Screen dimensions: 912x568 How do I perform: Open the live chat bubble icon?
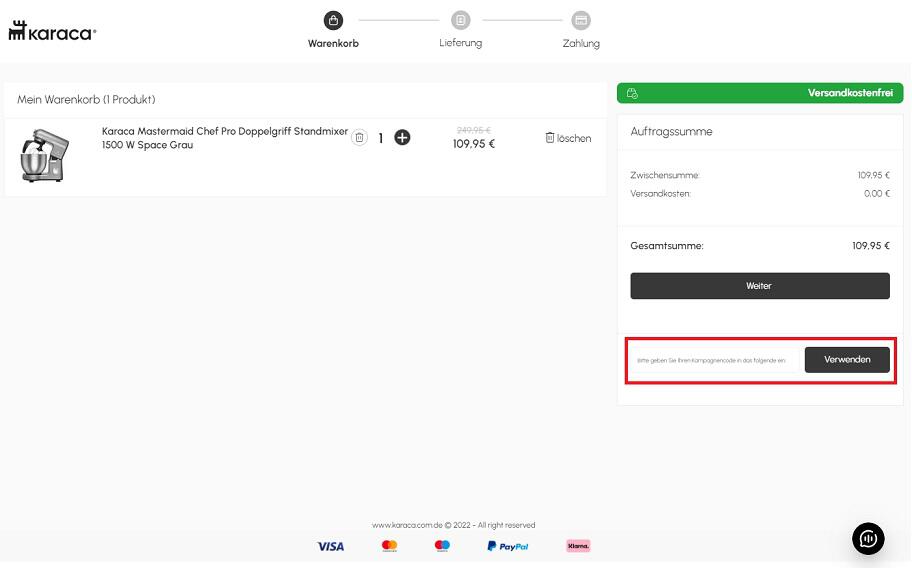(868, 539)
